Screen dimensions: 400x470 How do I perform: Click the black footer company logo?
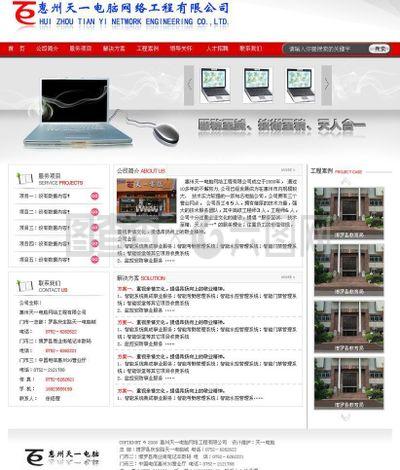coord(62,457)
